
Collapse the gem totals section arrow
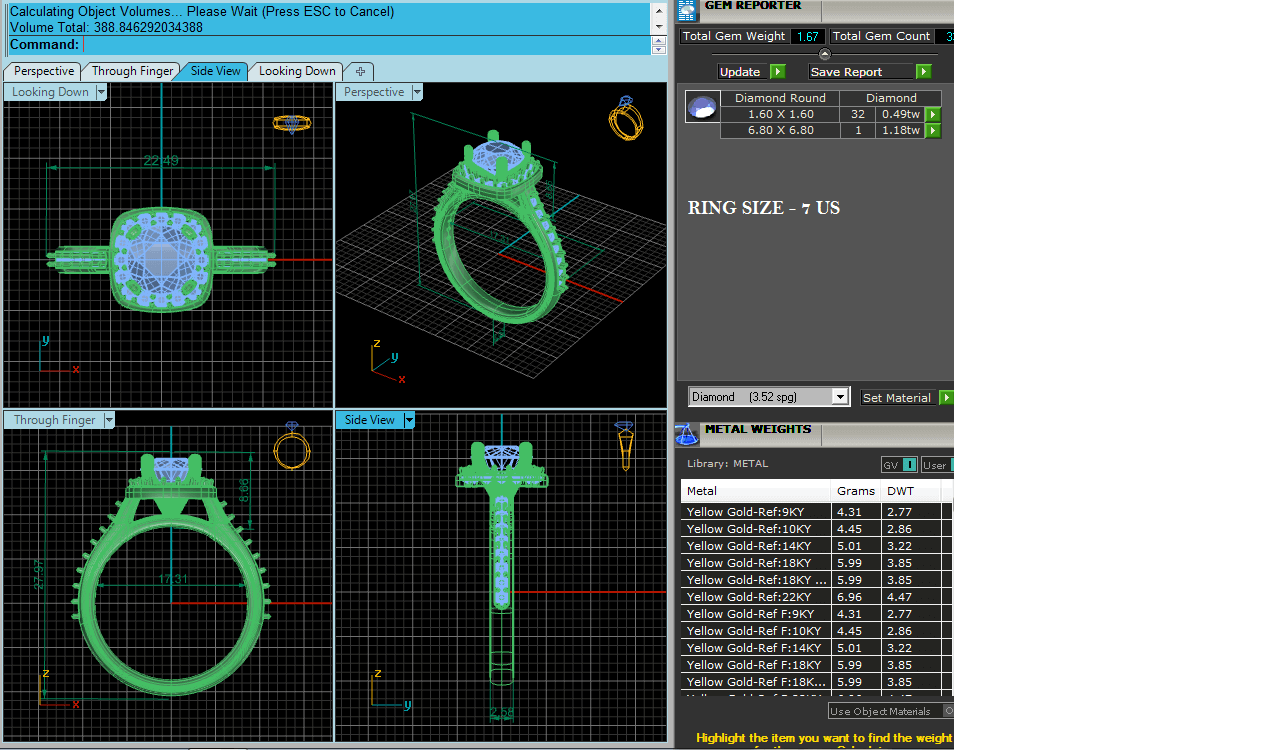click(x=824, y=54)
